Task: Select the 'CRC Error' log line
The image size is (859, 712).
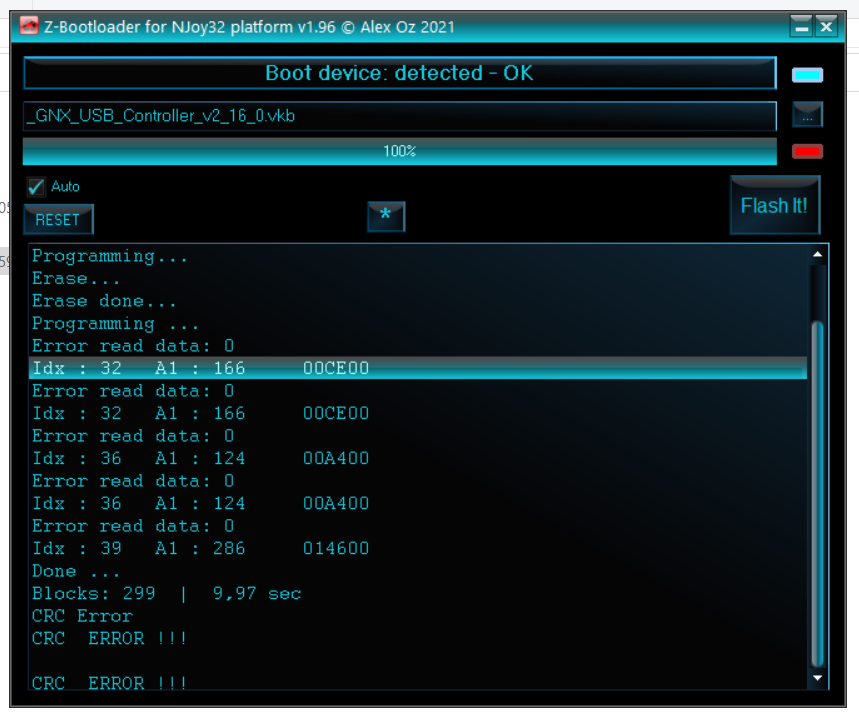Action: [417, 616]
